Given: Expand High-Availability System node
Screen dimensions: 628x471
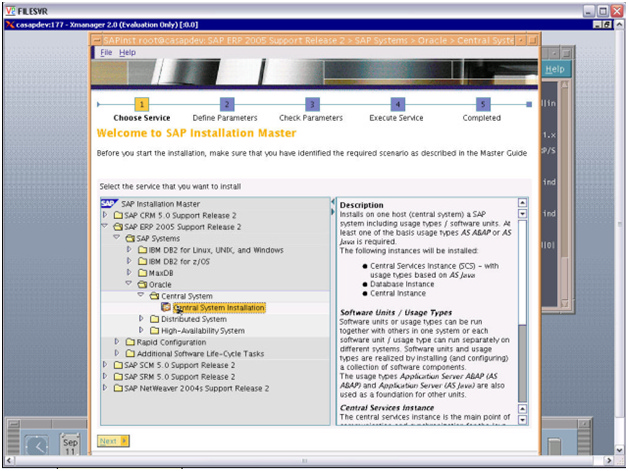Looking at the screenshot, I should point(141,331).
